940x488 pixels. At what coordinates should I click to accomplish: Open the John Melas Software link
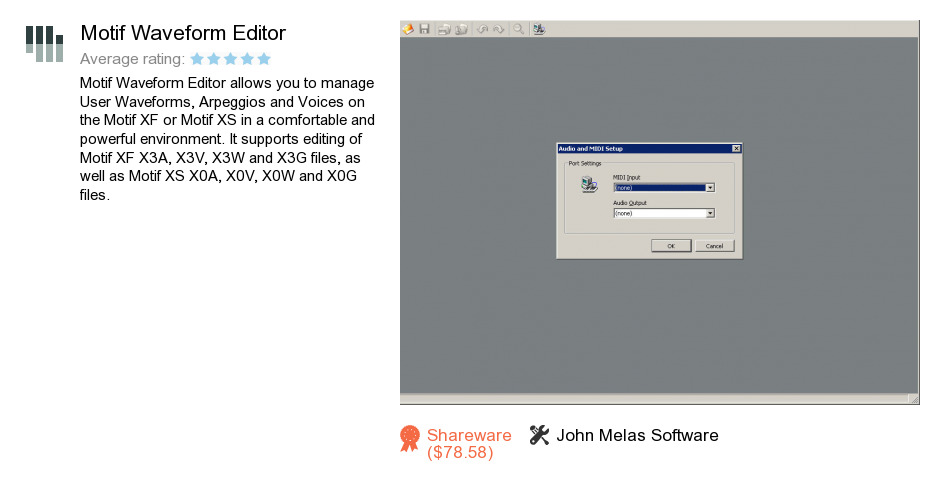[637, 435]
